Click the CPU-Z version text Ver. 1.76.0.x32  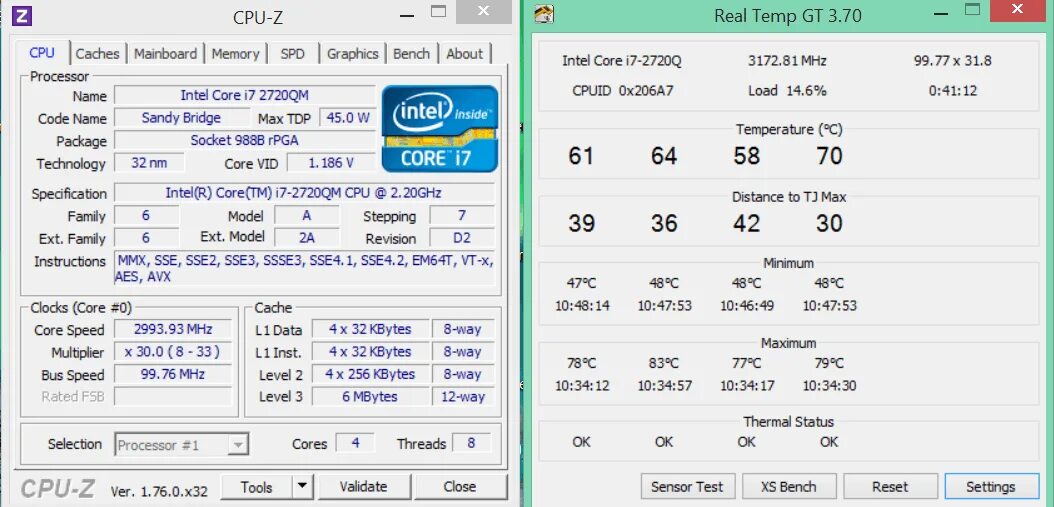pos(159,491)
